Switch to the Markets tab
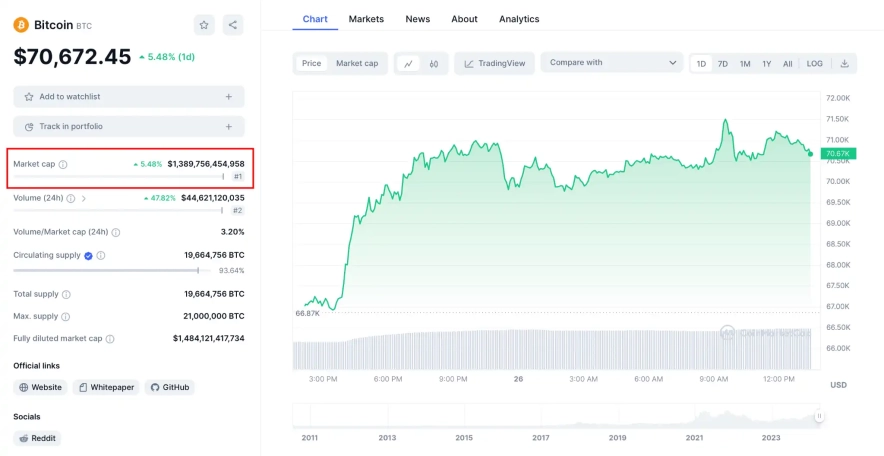 point(366,19)
